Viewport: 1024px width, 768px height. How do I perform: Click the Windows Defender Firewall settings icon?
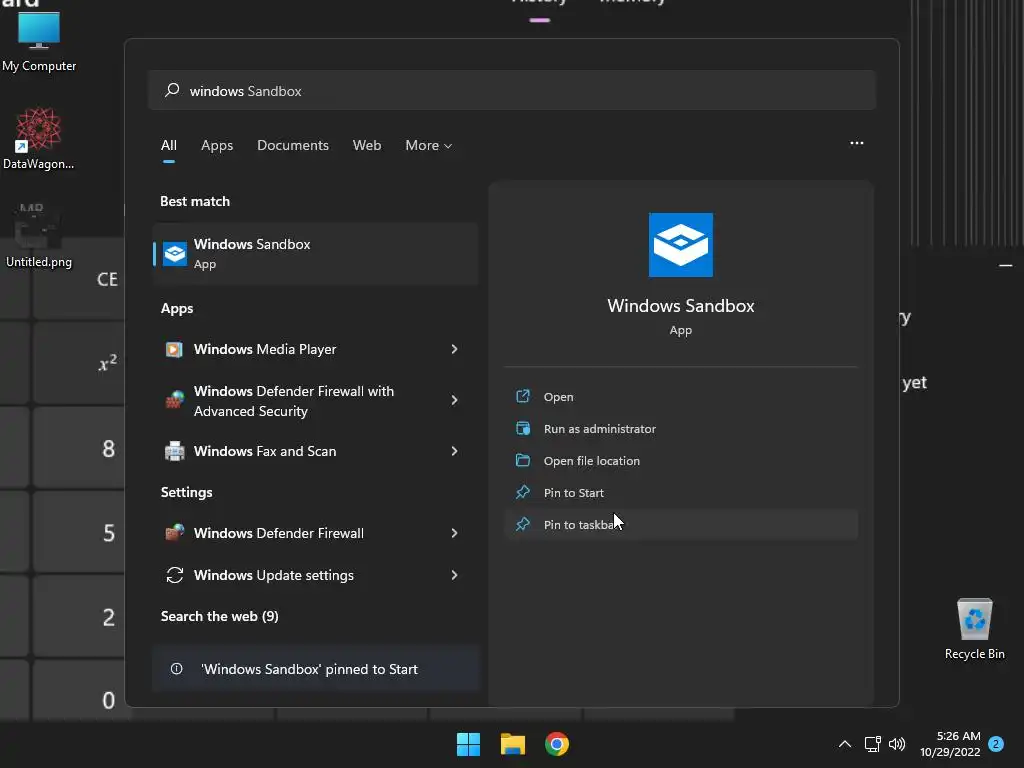[x=174, y=533]
